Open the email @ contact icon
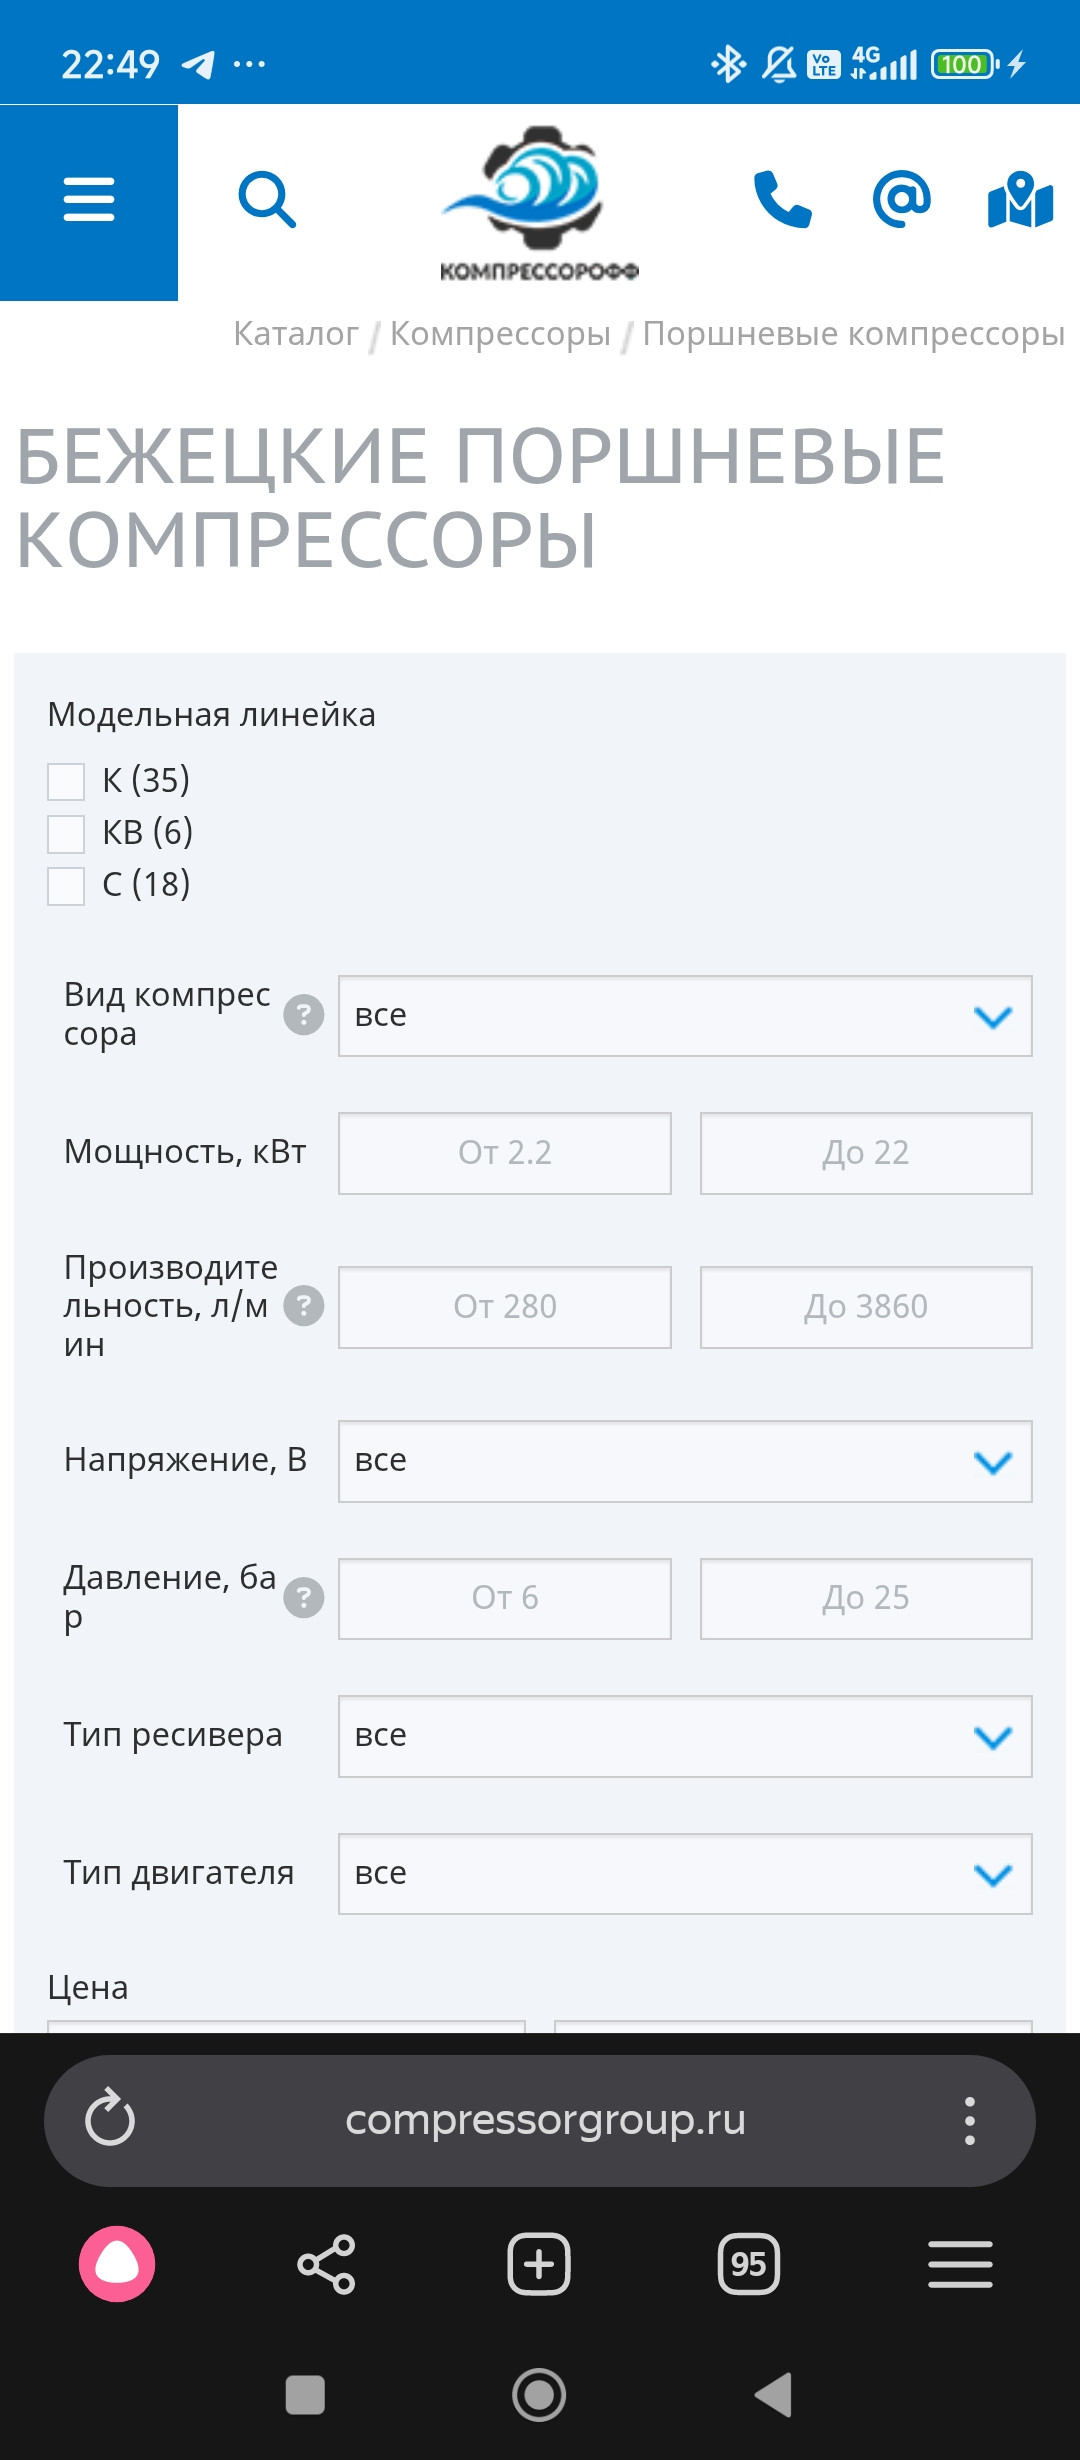The width and height of the screenshot is (1080, 2460). 902,199
